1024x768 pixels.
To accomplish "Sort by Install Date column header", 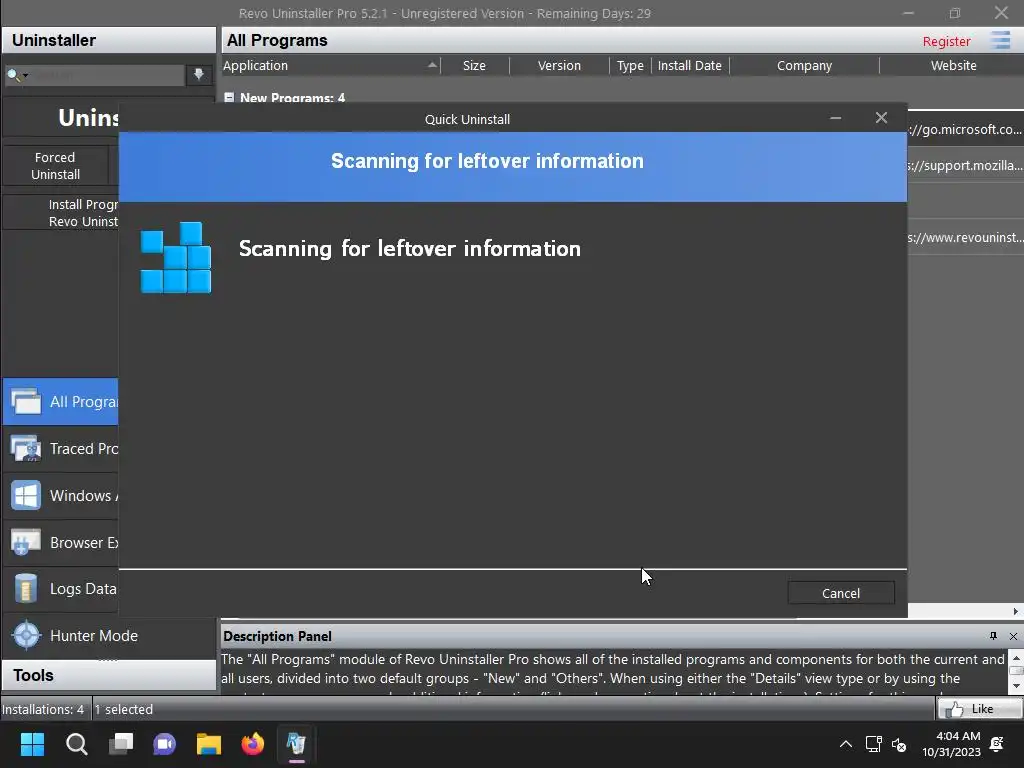I will 690,65.
